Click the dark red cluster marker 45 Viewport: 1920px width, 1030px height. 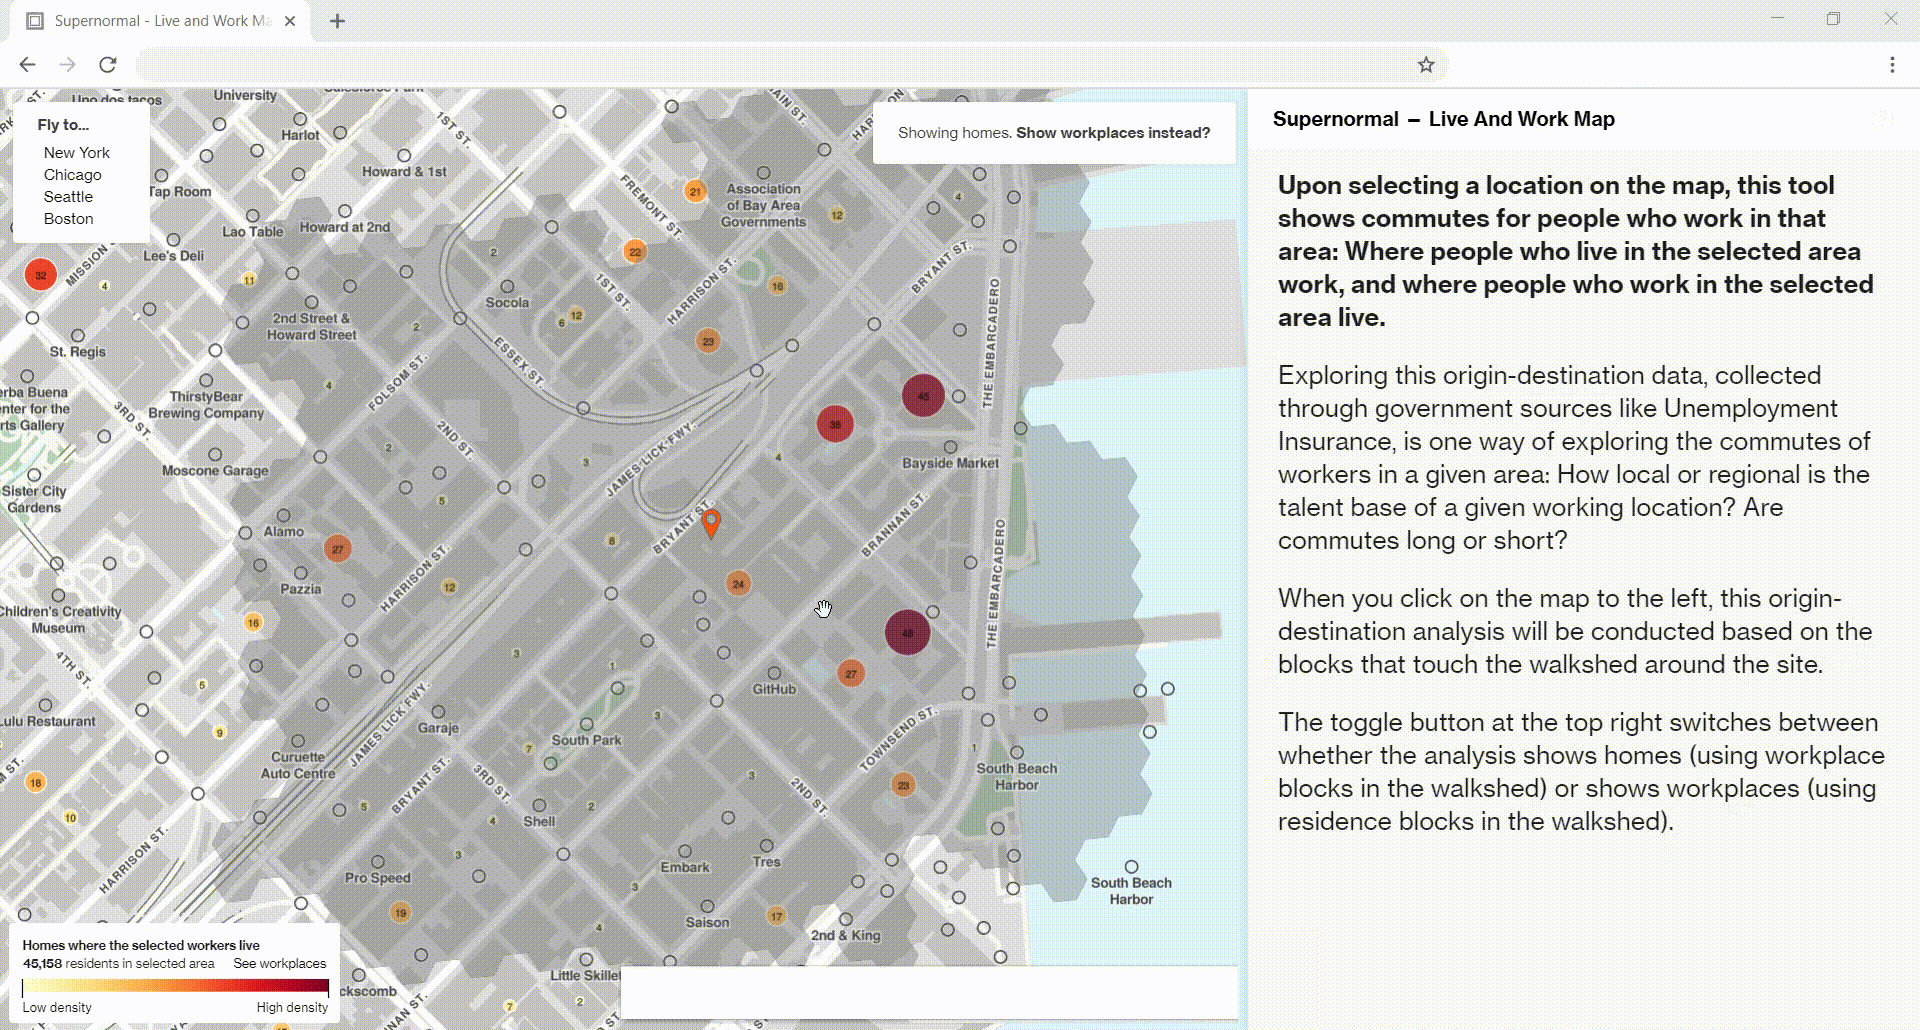[923, 396]
